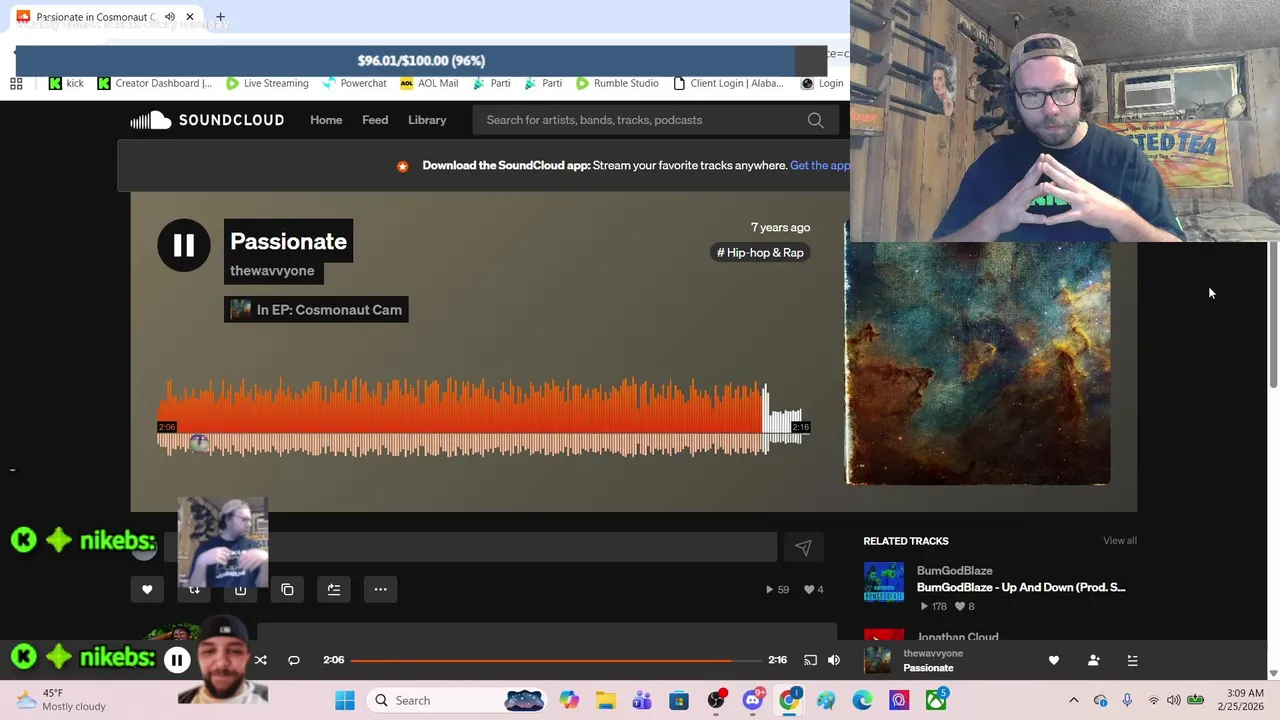Open the Live Streaming bookmark
The image size is (1280, 720).
pyautogui.click(x=267, y=83)
